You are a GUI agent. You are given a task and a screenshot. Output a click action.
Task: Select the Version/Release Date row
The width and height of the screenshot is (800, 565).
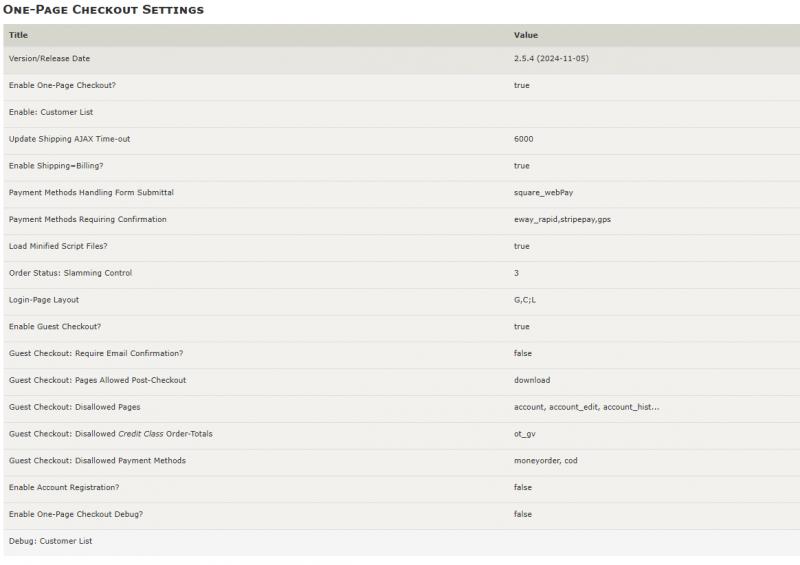point(402,59)
